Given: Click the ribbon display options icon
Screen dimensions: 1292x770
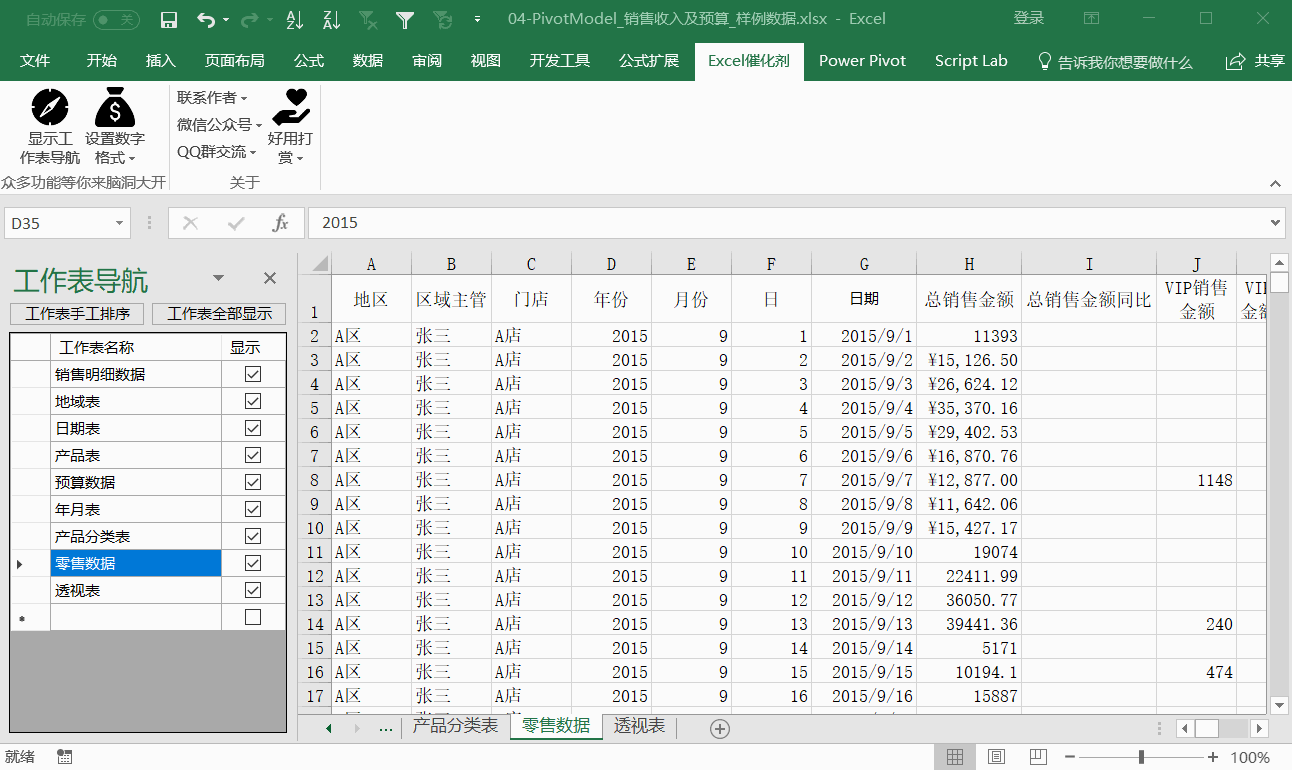Looking at the screenshot, I should coord(1092,18).
